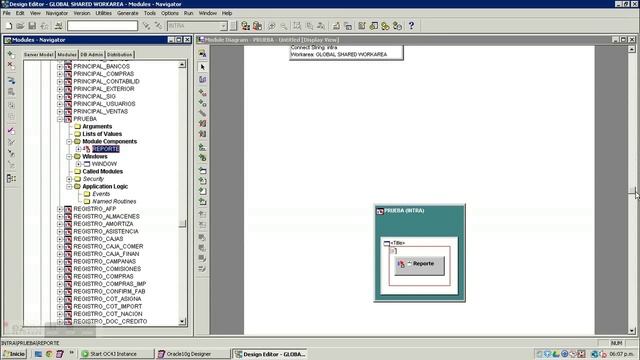Screen dimensions: 640x360
Task: Switch to the DB Admin tab
Action: coord(91,55)
